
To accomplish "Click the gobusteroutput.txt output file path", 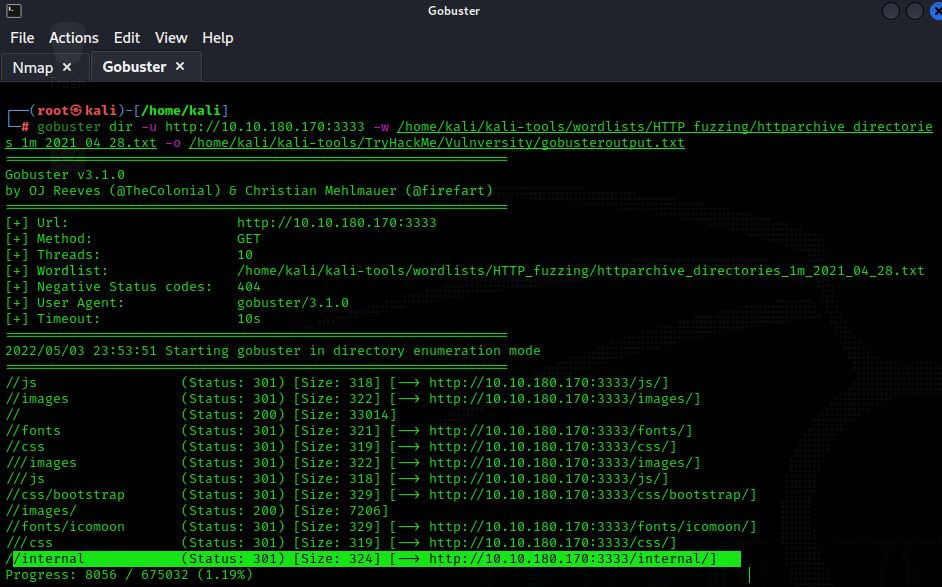I will pos(436,143).
